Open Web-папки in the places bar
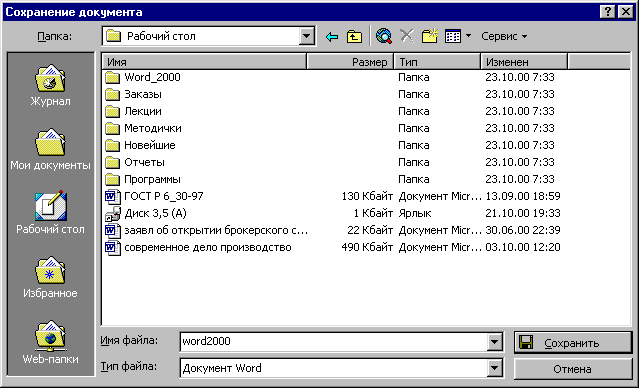 (51, 342)
